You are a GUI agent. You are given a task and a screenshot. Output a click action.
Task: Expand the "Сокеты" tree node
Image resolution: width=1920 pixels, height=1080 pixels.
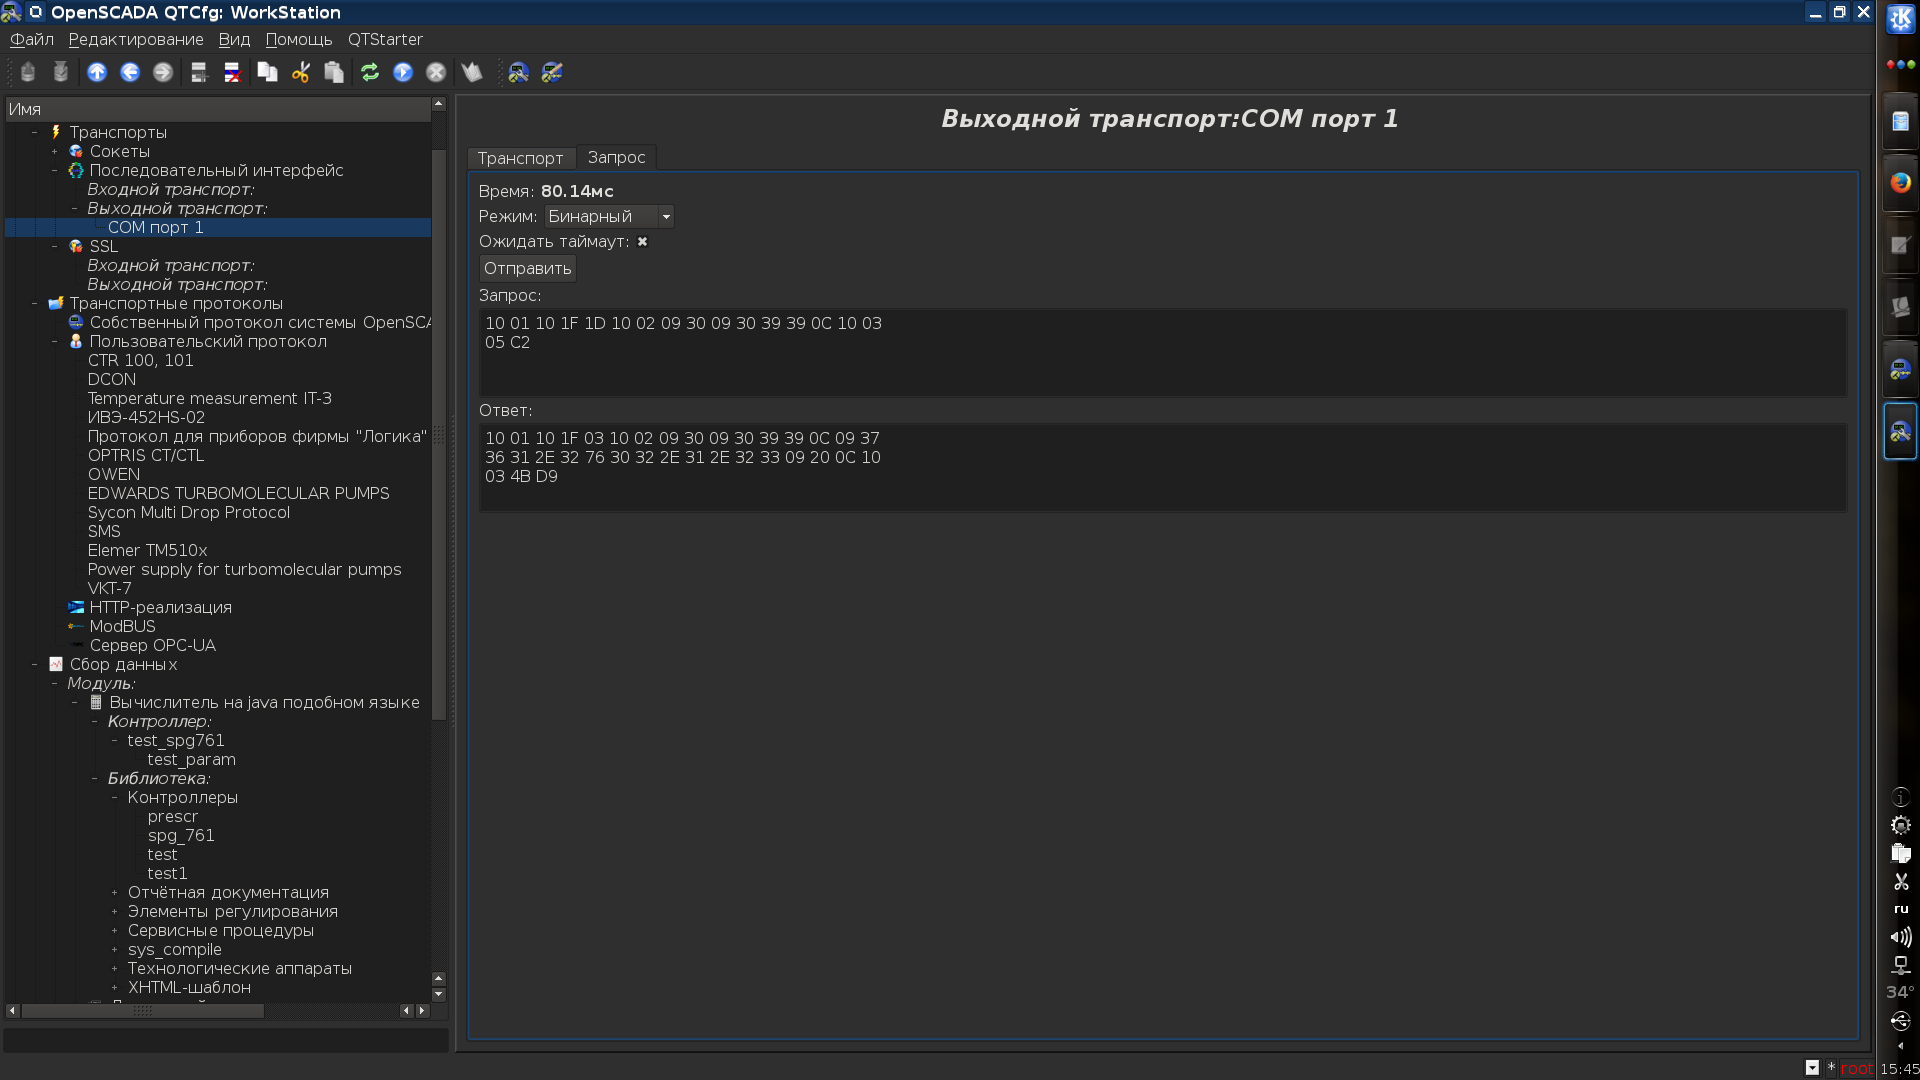pyautogui.click(x=55, y=152)
